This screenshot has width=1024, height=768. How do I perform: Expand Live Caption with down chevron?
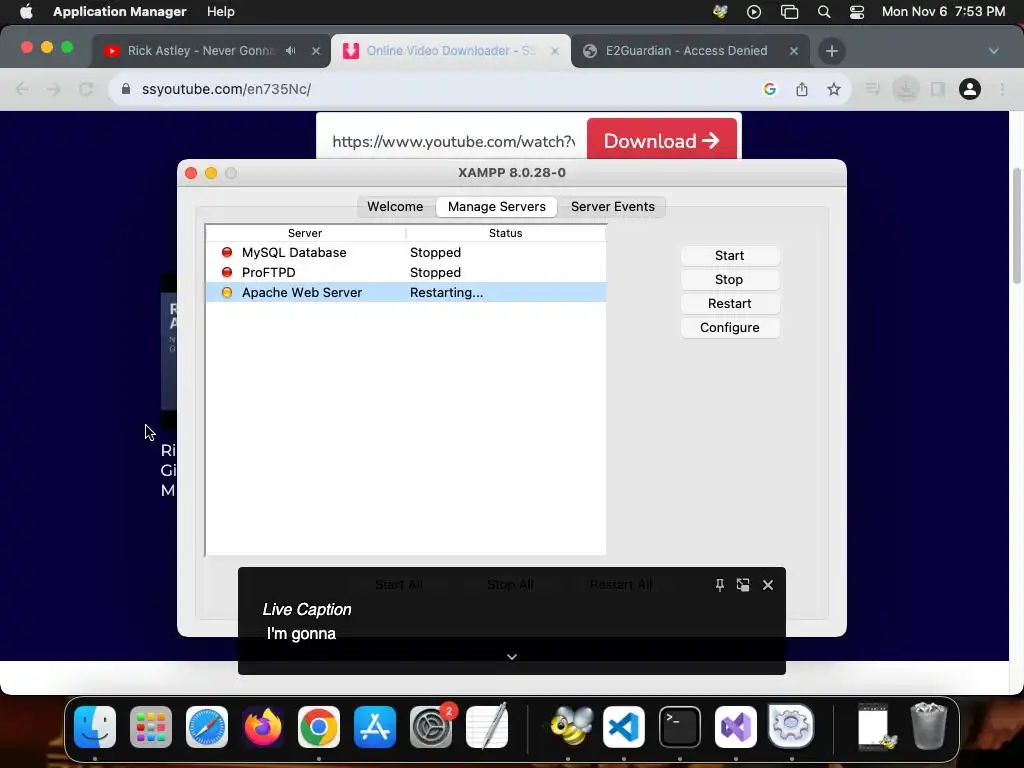pyautogui.click(x=512, y=657)
